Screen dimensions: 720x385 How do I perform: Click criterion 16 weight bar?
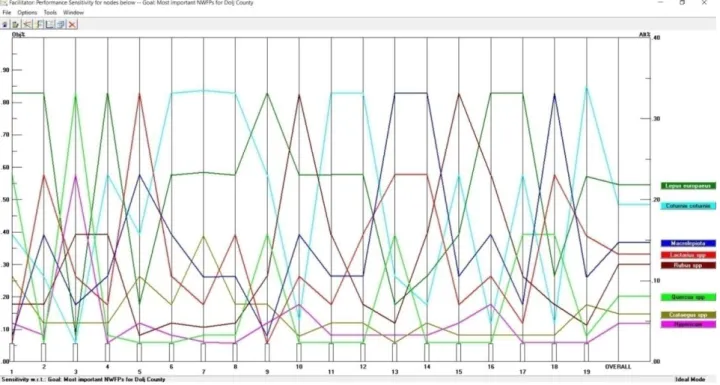490,352
